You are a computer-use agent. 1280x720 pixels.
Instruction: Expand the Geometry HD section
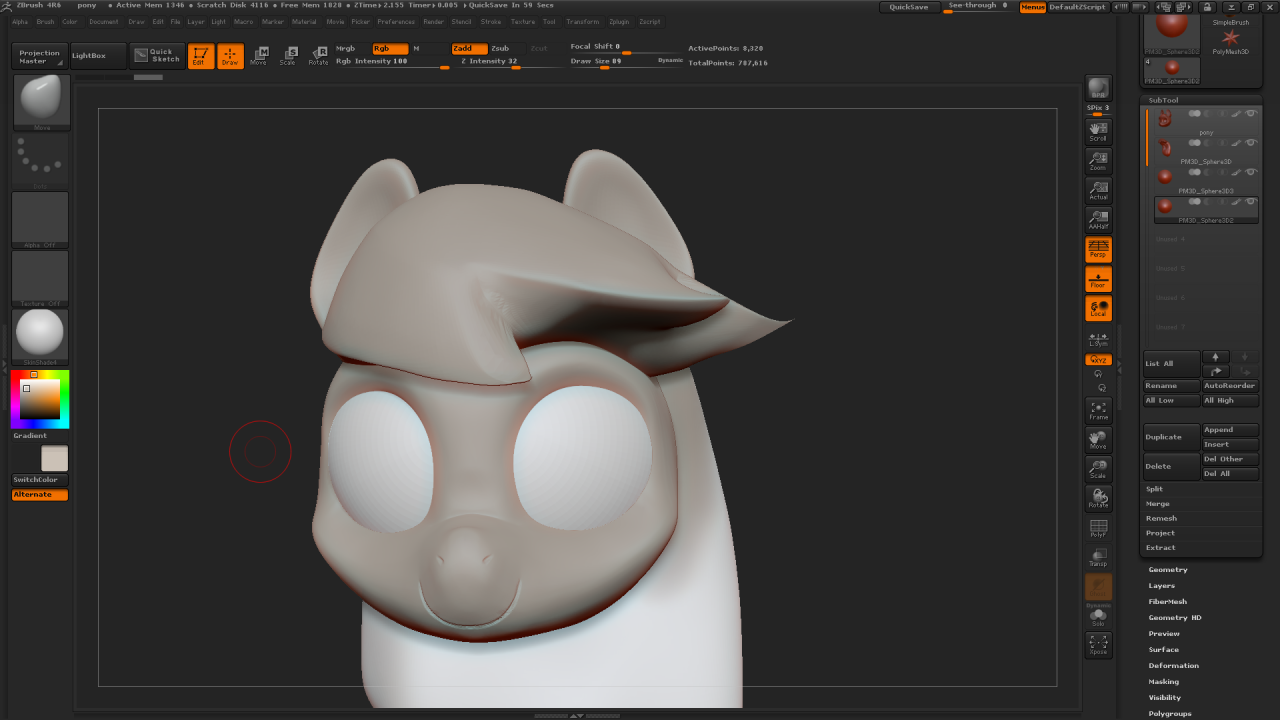(x=1175, y=618)
